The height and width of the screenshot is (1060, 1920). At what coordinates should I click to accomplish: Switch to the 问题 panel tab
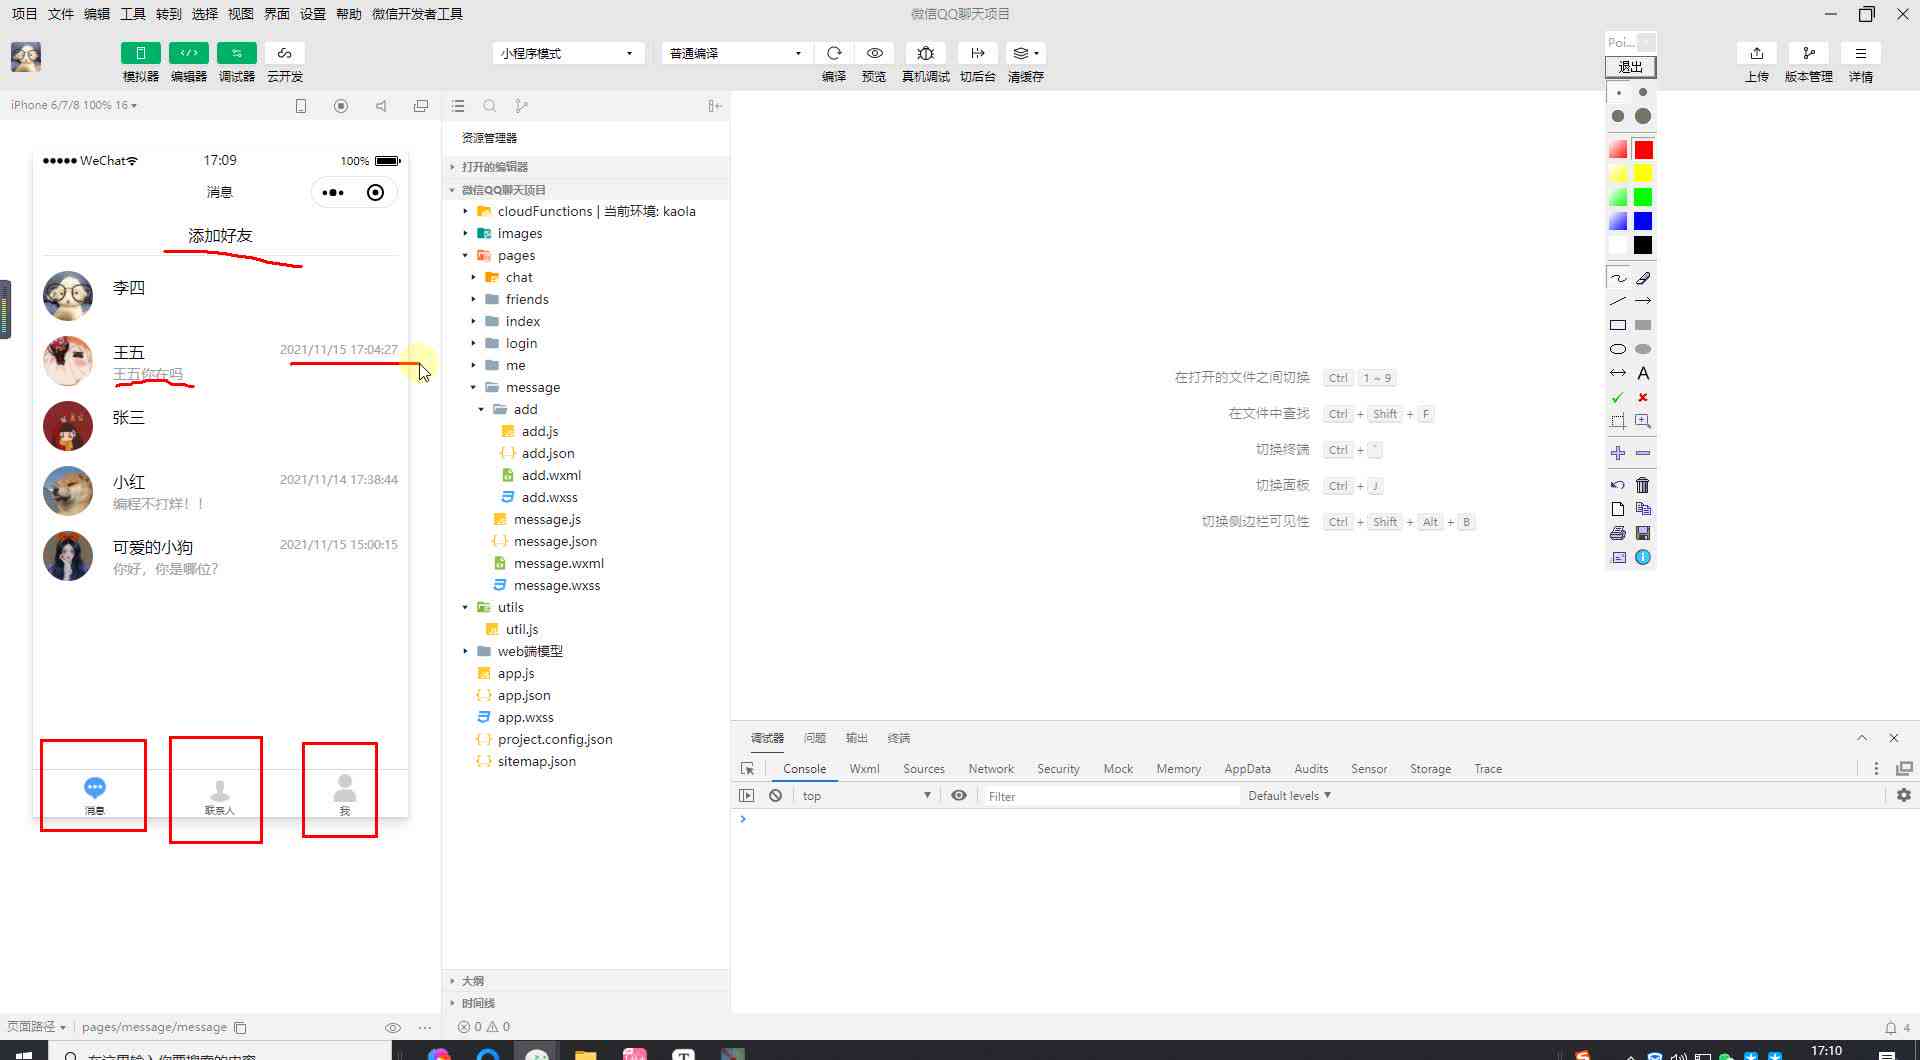pyautogui.click(x=815, y=738)
